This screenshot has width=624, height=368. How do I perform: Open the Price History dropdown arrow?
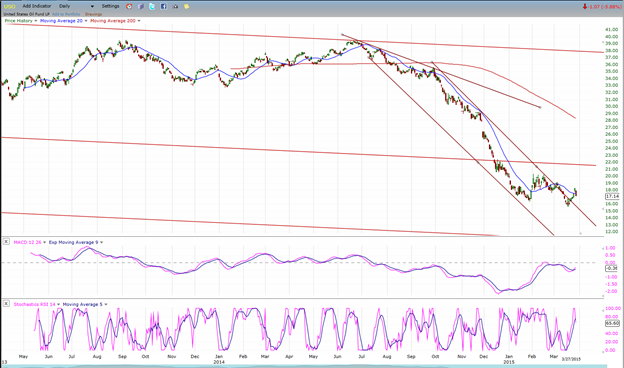(36, 21)
